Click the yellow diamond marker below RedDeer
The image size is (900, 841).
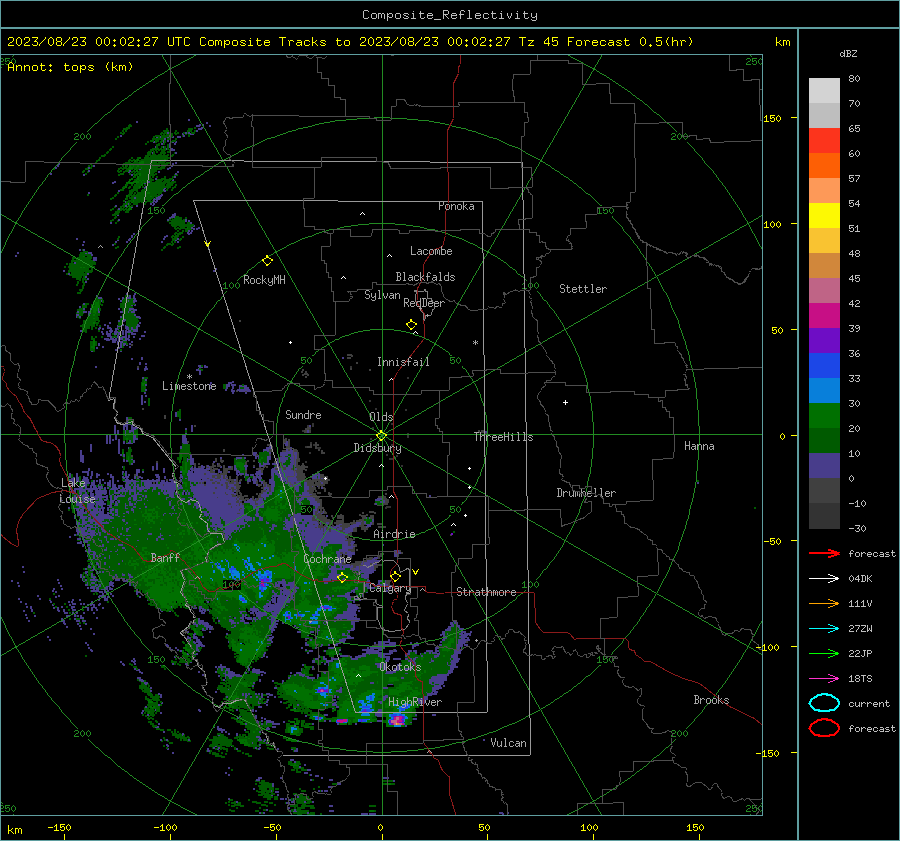point(411,325)
